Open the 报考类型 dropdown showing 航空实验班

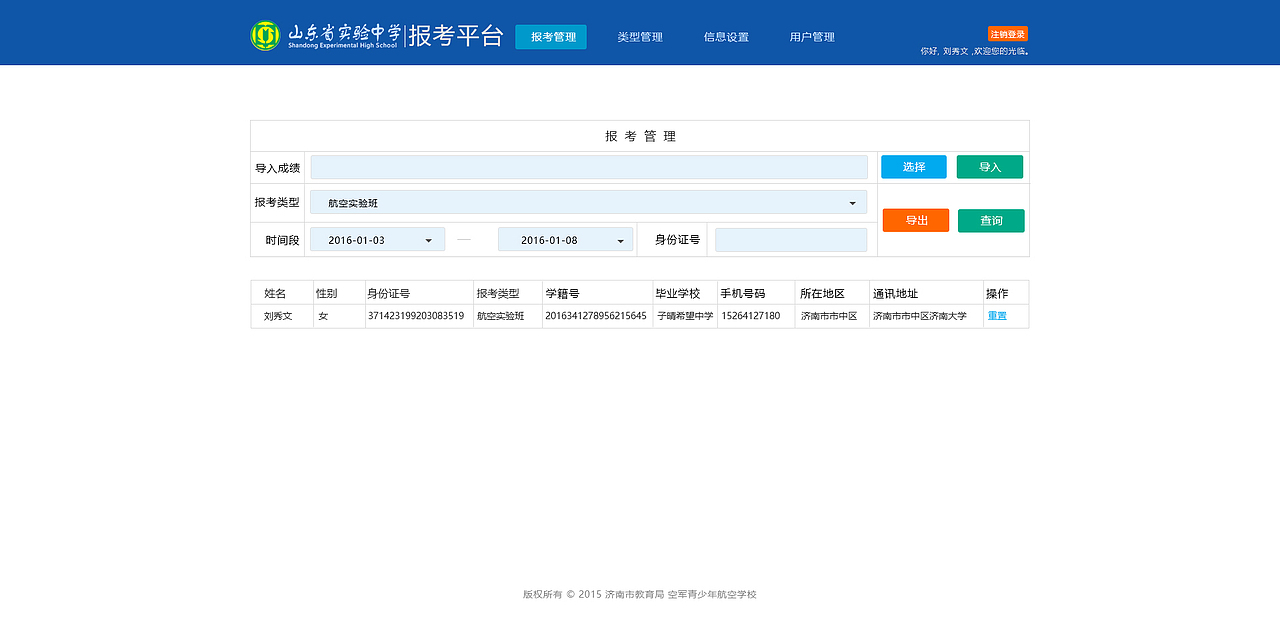[x=588, y=202]
